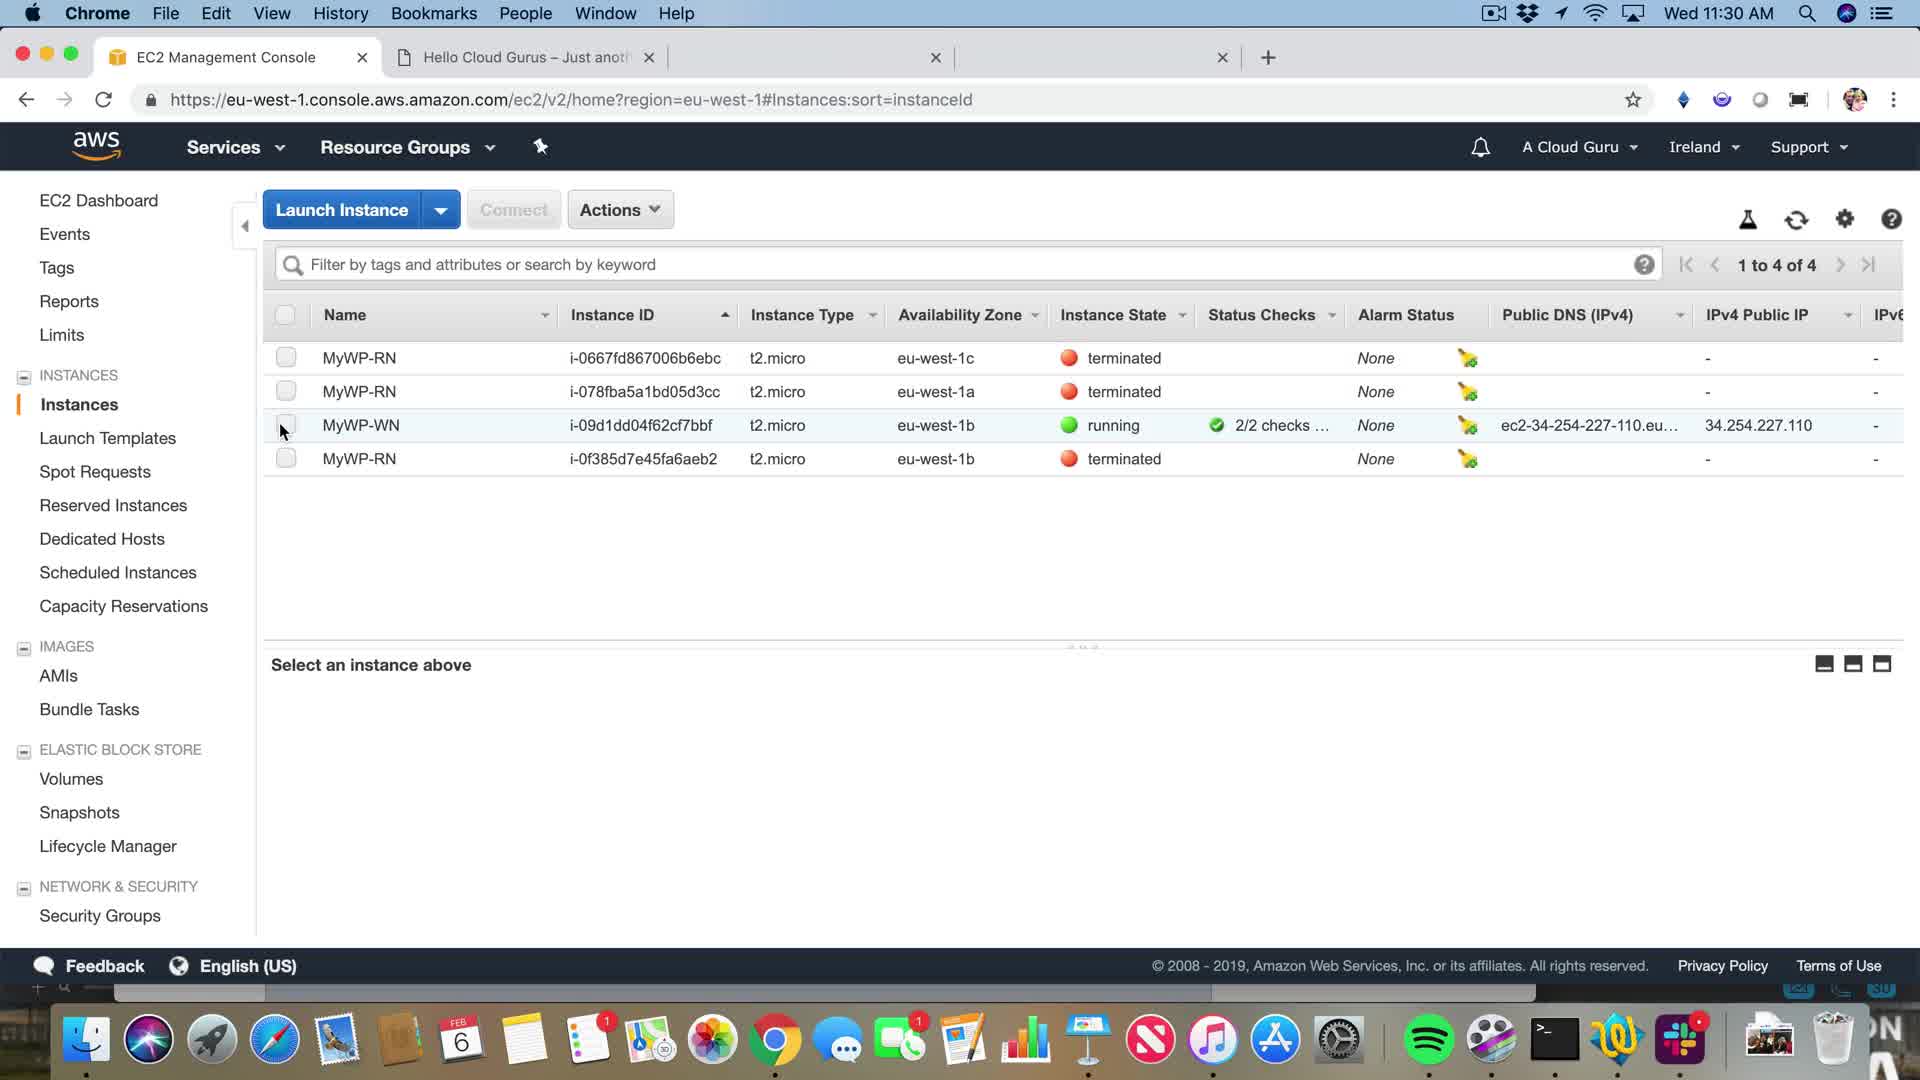Open the help question mark icon

pos(1891,219)
